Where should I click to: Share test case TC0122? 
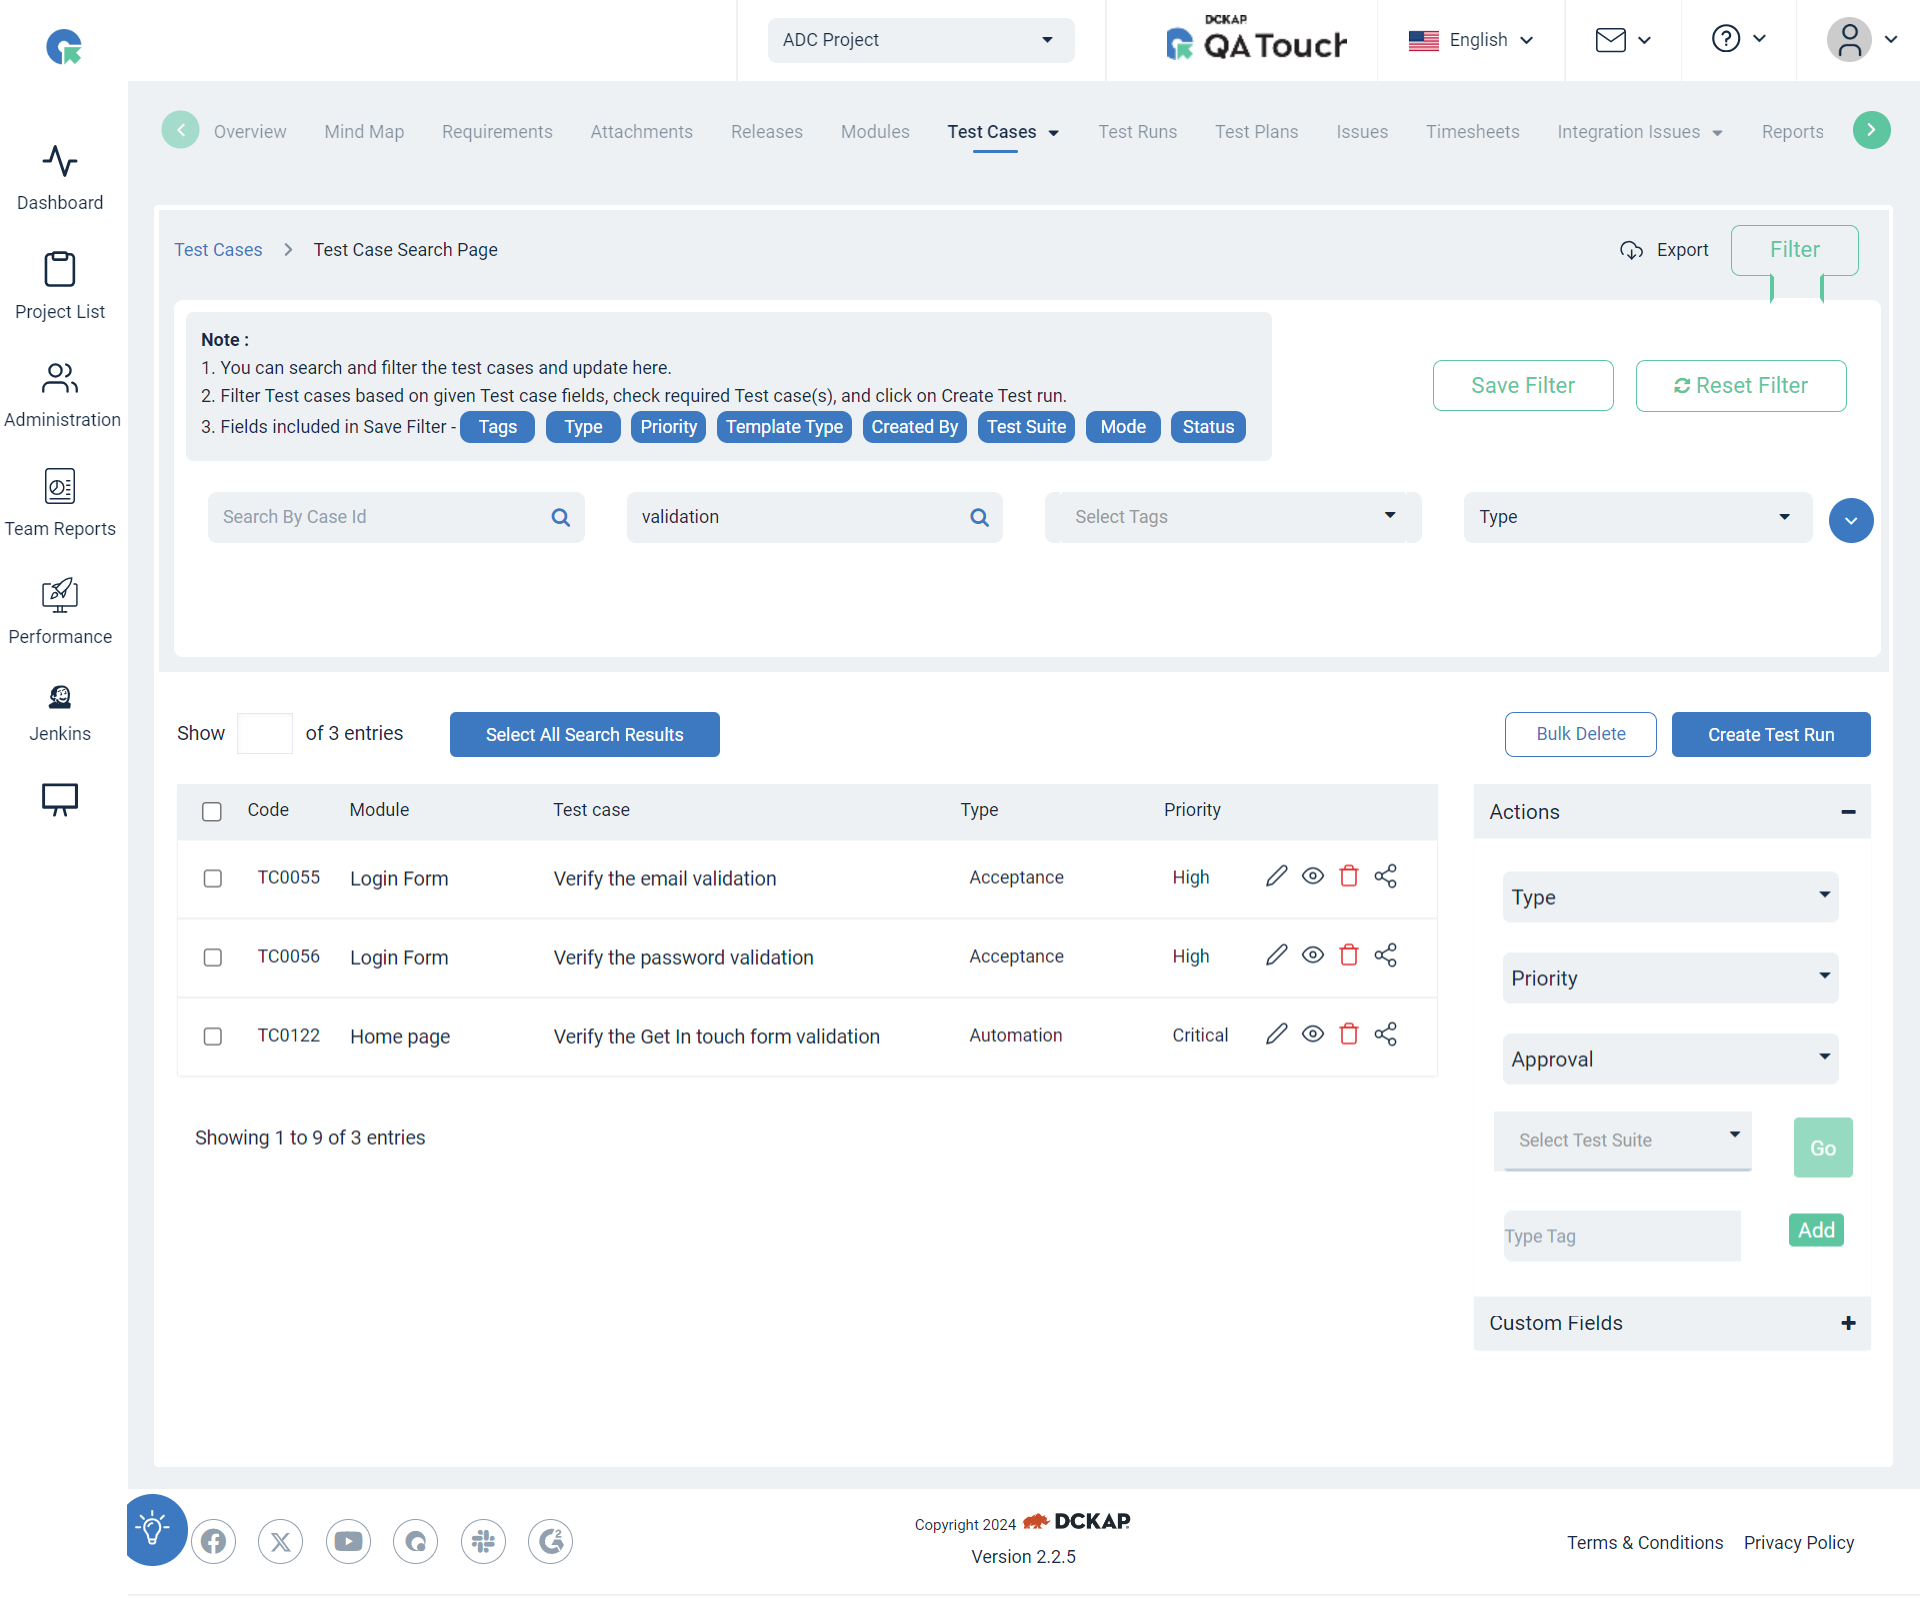click(x=1385, y=1034)
